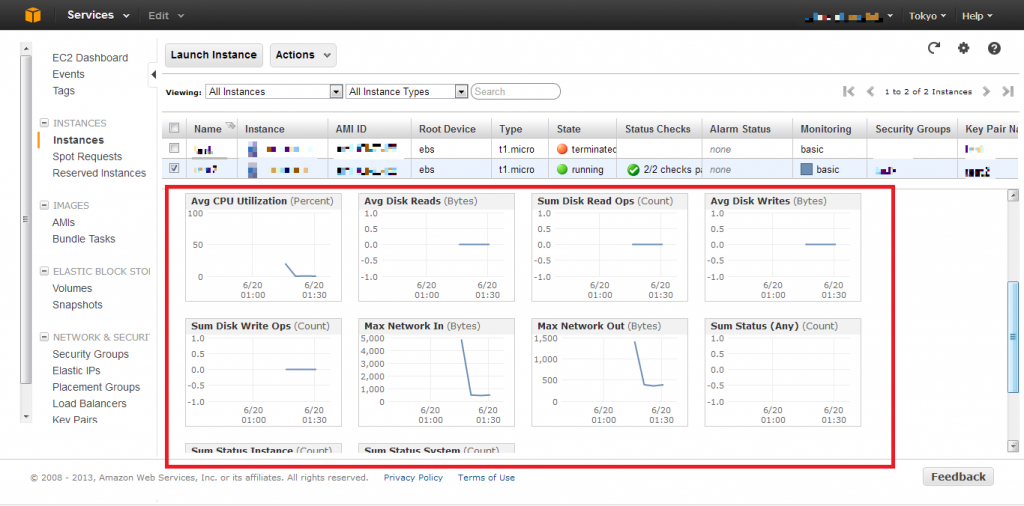Open Volumes in sidebar

point(72,288)
